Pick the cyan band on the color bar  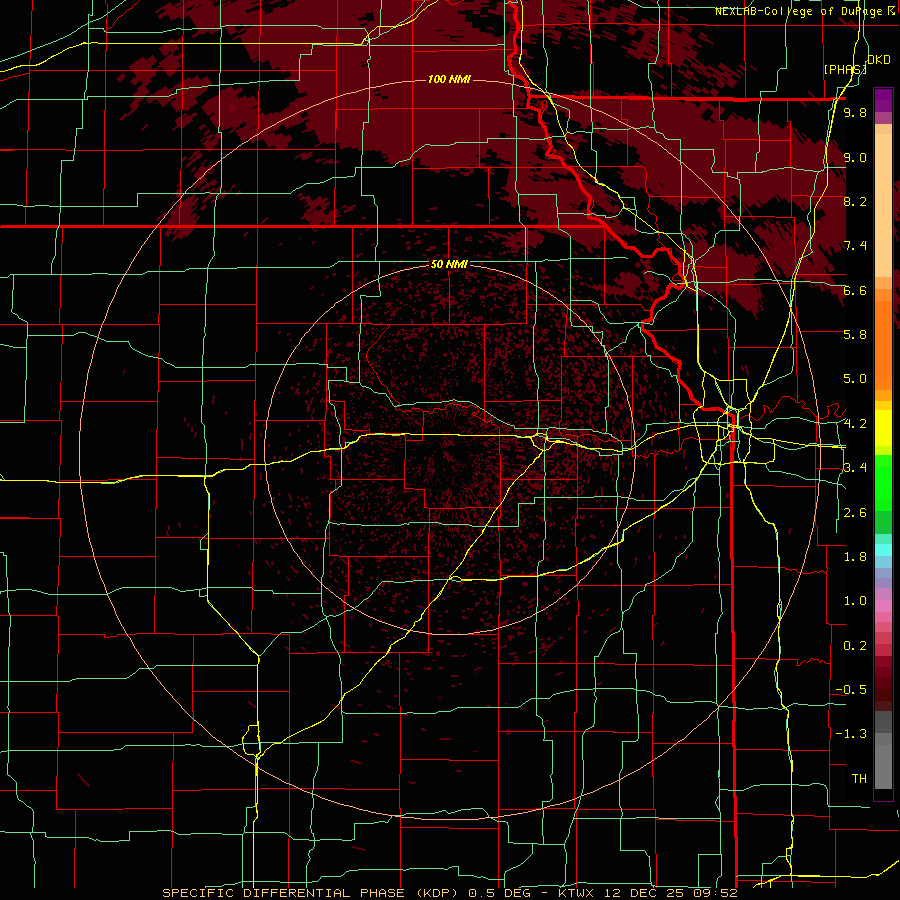click(x=883, y=550)
